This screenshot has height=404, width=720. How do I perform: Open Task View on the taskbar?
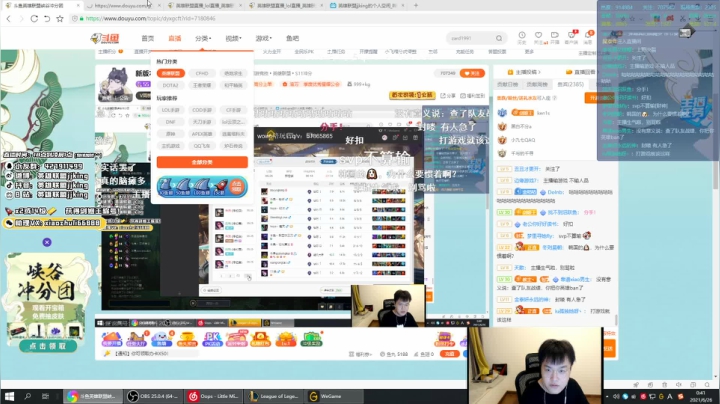click(x=45, y=396)
